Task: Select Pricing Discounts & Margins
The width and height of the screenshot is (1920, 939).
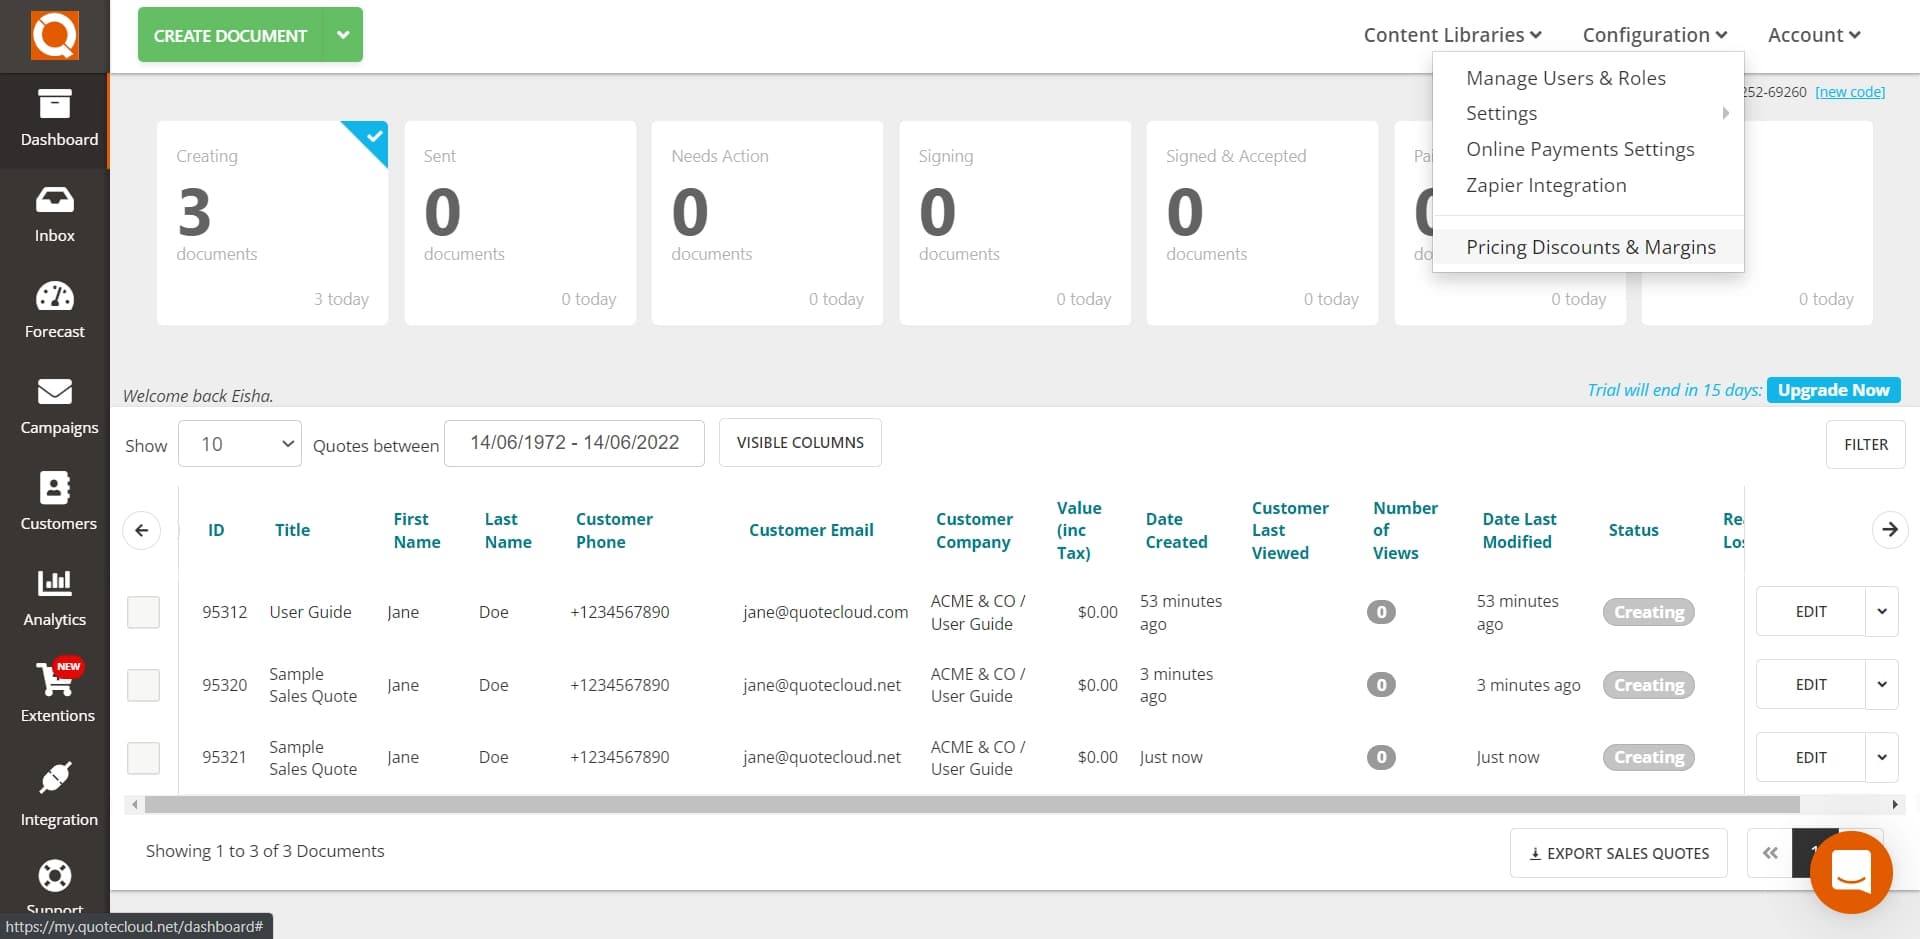Action: [x=1590, y=247]
